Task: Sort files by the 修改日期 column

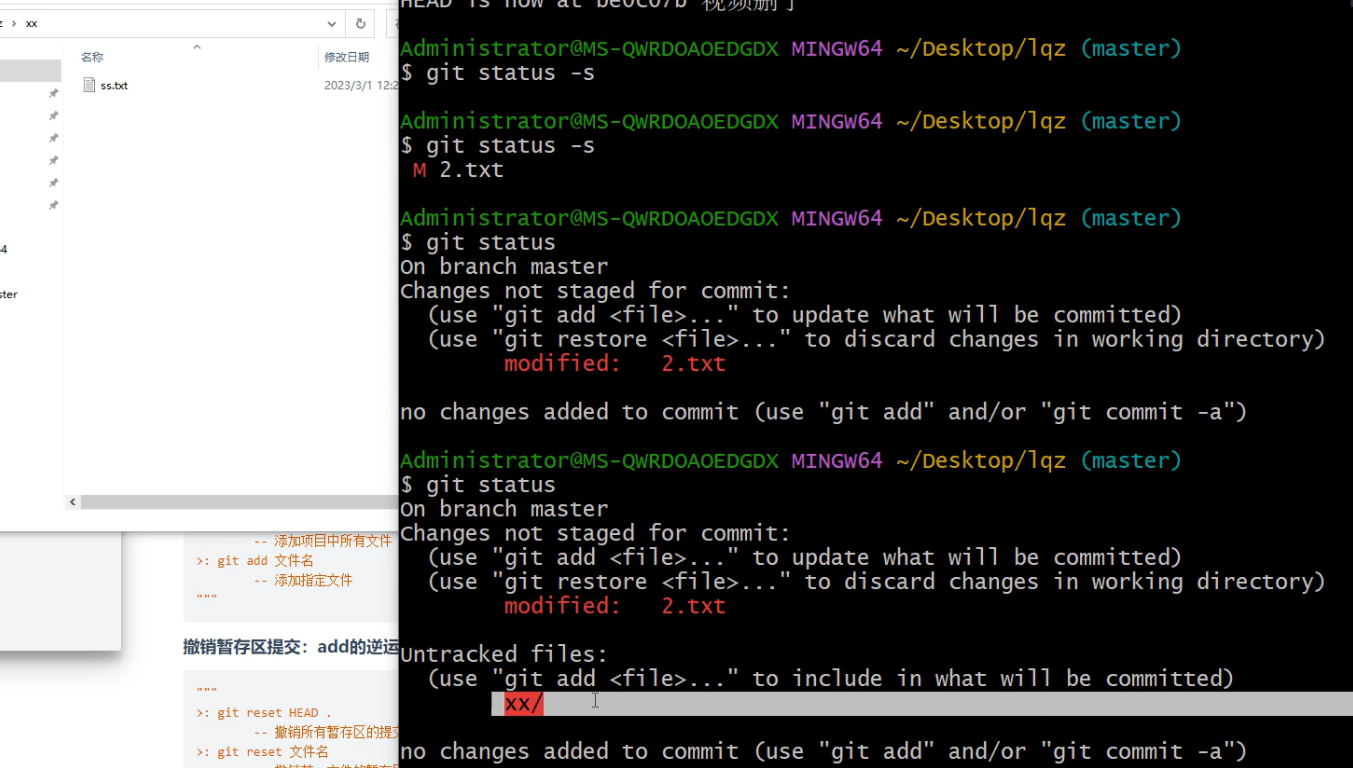Action: 346,57
